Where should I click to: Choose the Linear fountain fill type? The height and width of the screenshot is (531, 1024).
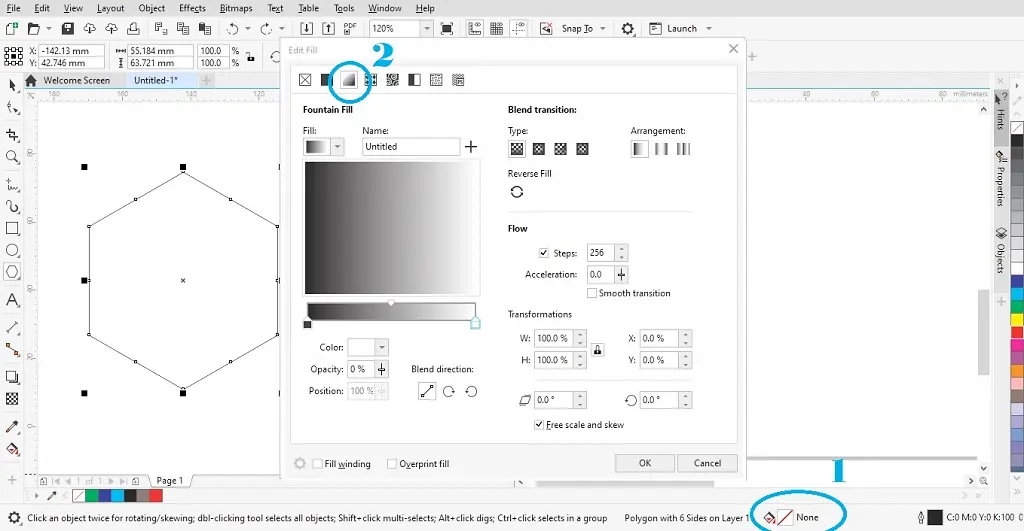[517, 149]
